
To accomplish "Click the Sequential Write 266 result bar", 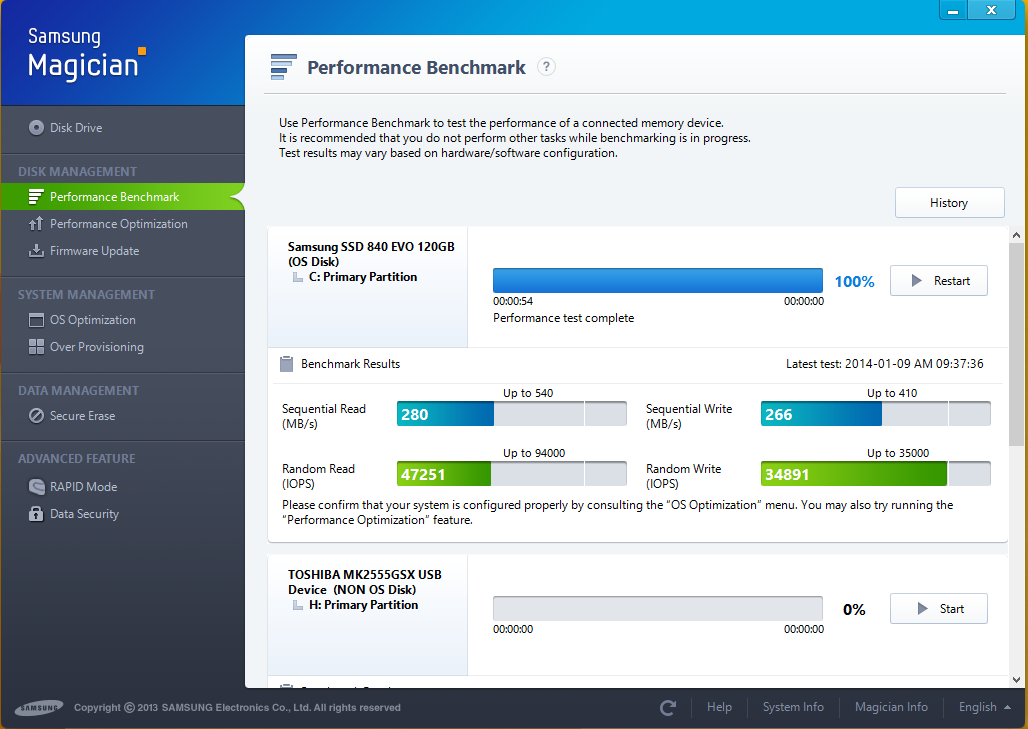I will pos(875,414).
